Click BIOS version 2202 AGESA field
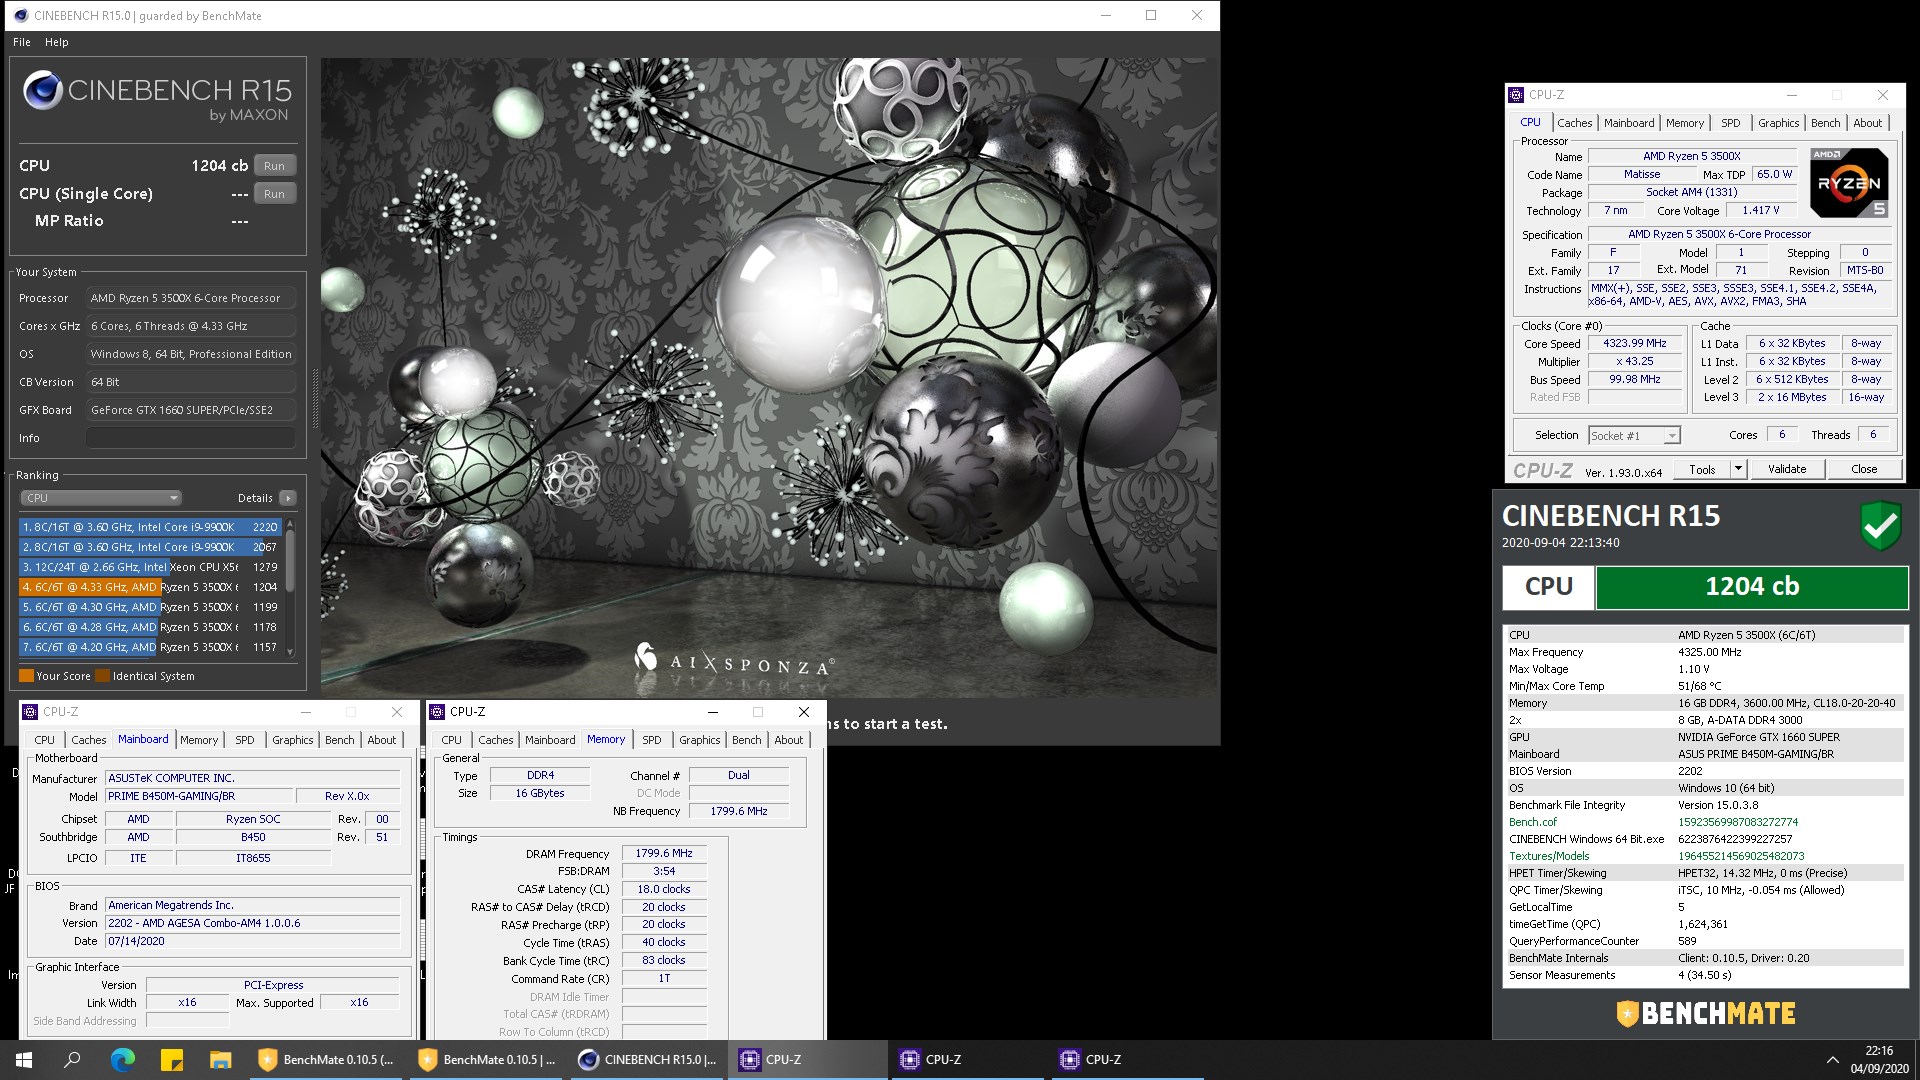 (253, 923)
